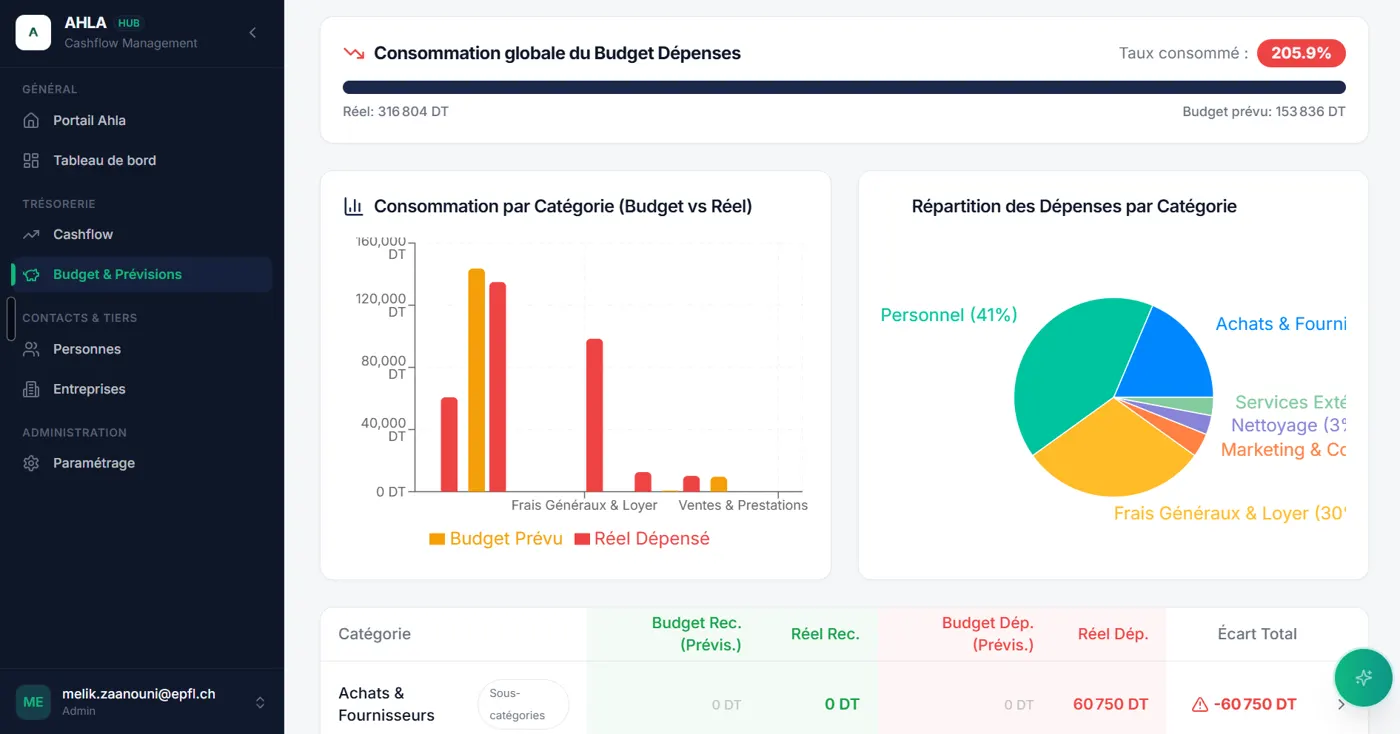Click the Portail Ahla home icon
Viewport: 1400px width, 734px height.
pos(32,120)
